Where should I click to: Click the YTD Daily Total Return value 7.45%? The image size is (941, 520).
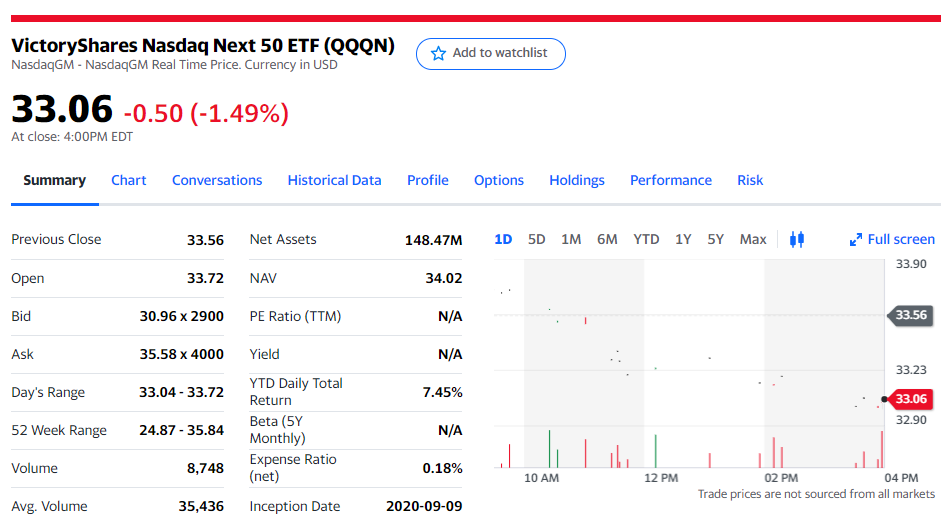(442, 392)
